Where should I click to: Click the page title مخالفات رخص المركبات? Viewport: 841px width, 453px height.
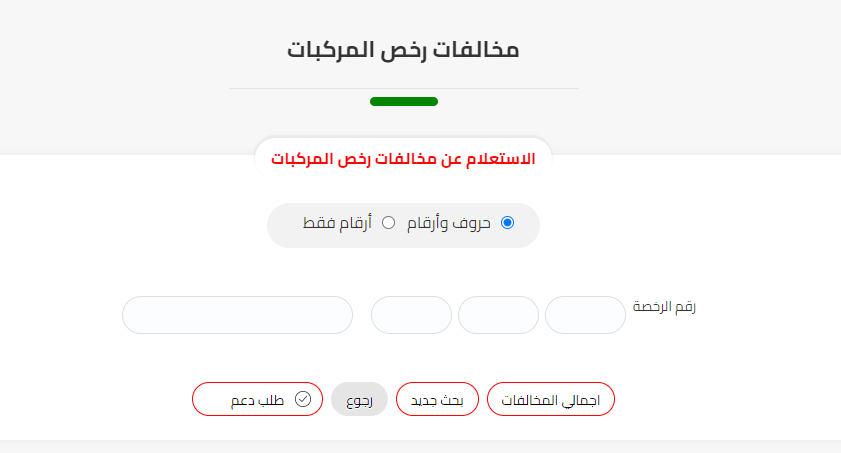[x=403, y=49]
